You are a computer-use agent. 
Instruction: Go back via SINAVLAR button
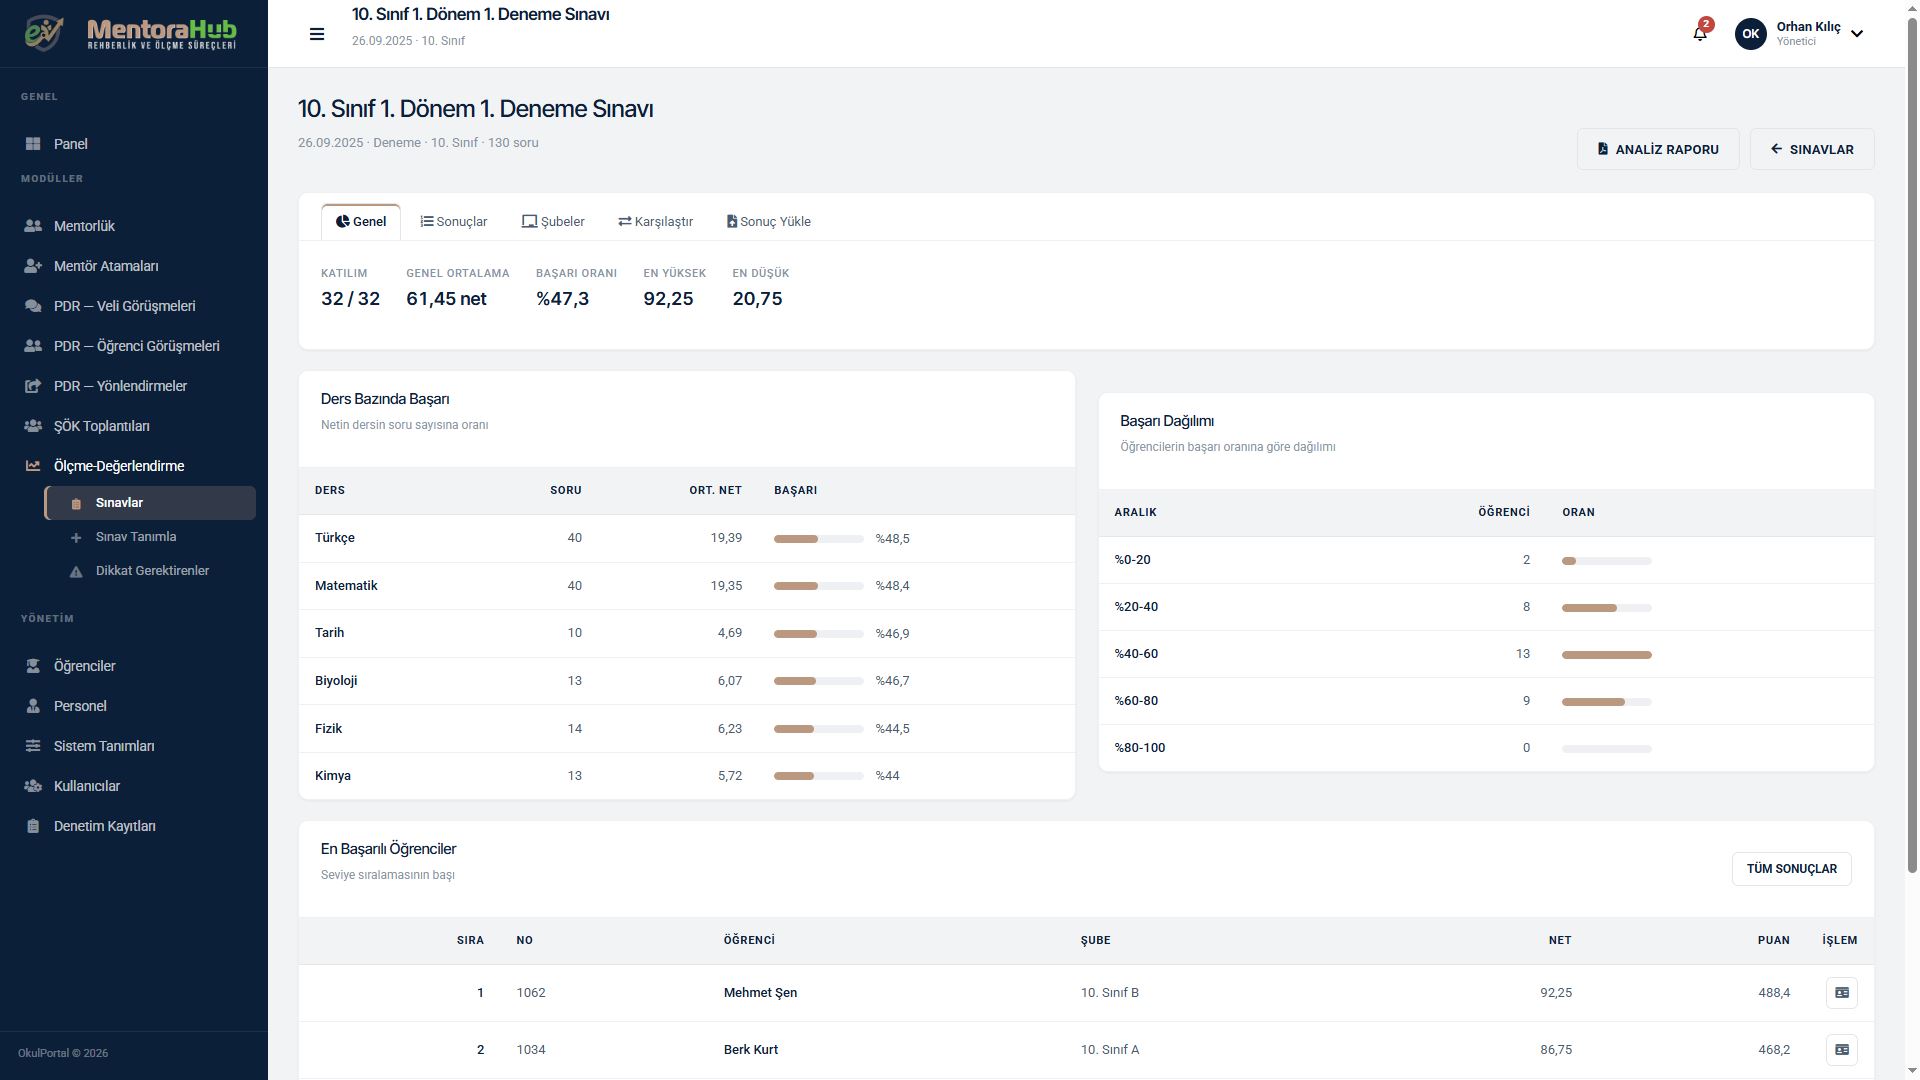pos(1812,149)
